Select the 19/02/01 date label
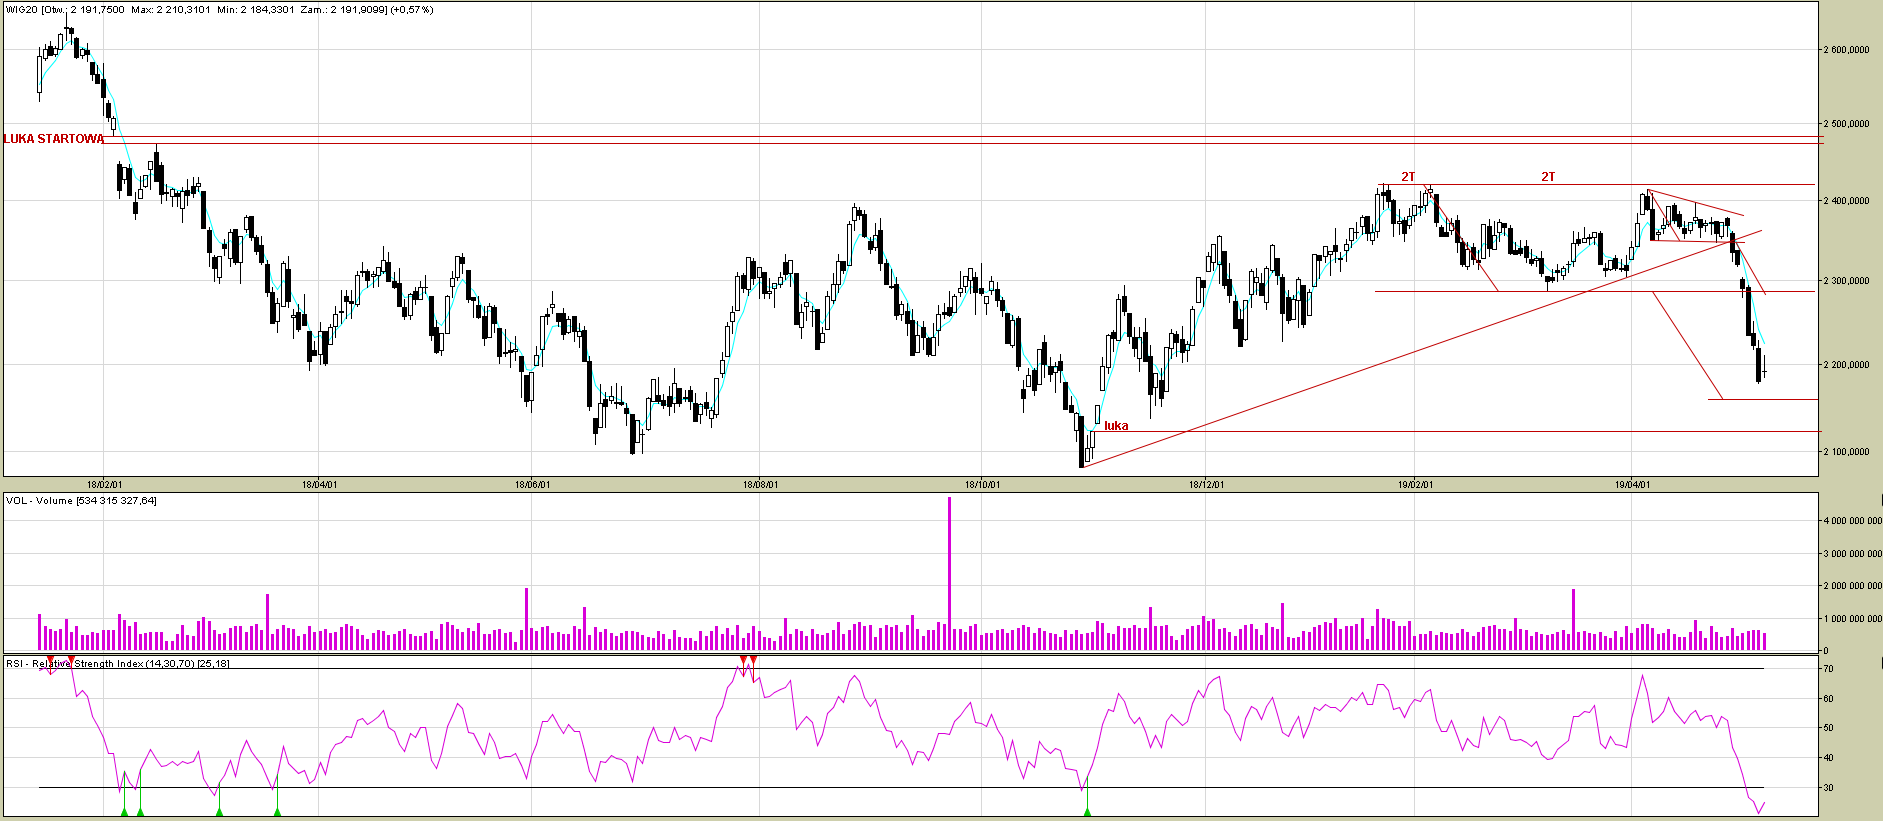Image resolution: width=1883 pixels, height=821 pixels. pos(1415,485)
